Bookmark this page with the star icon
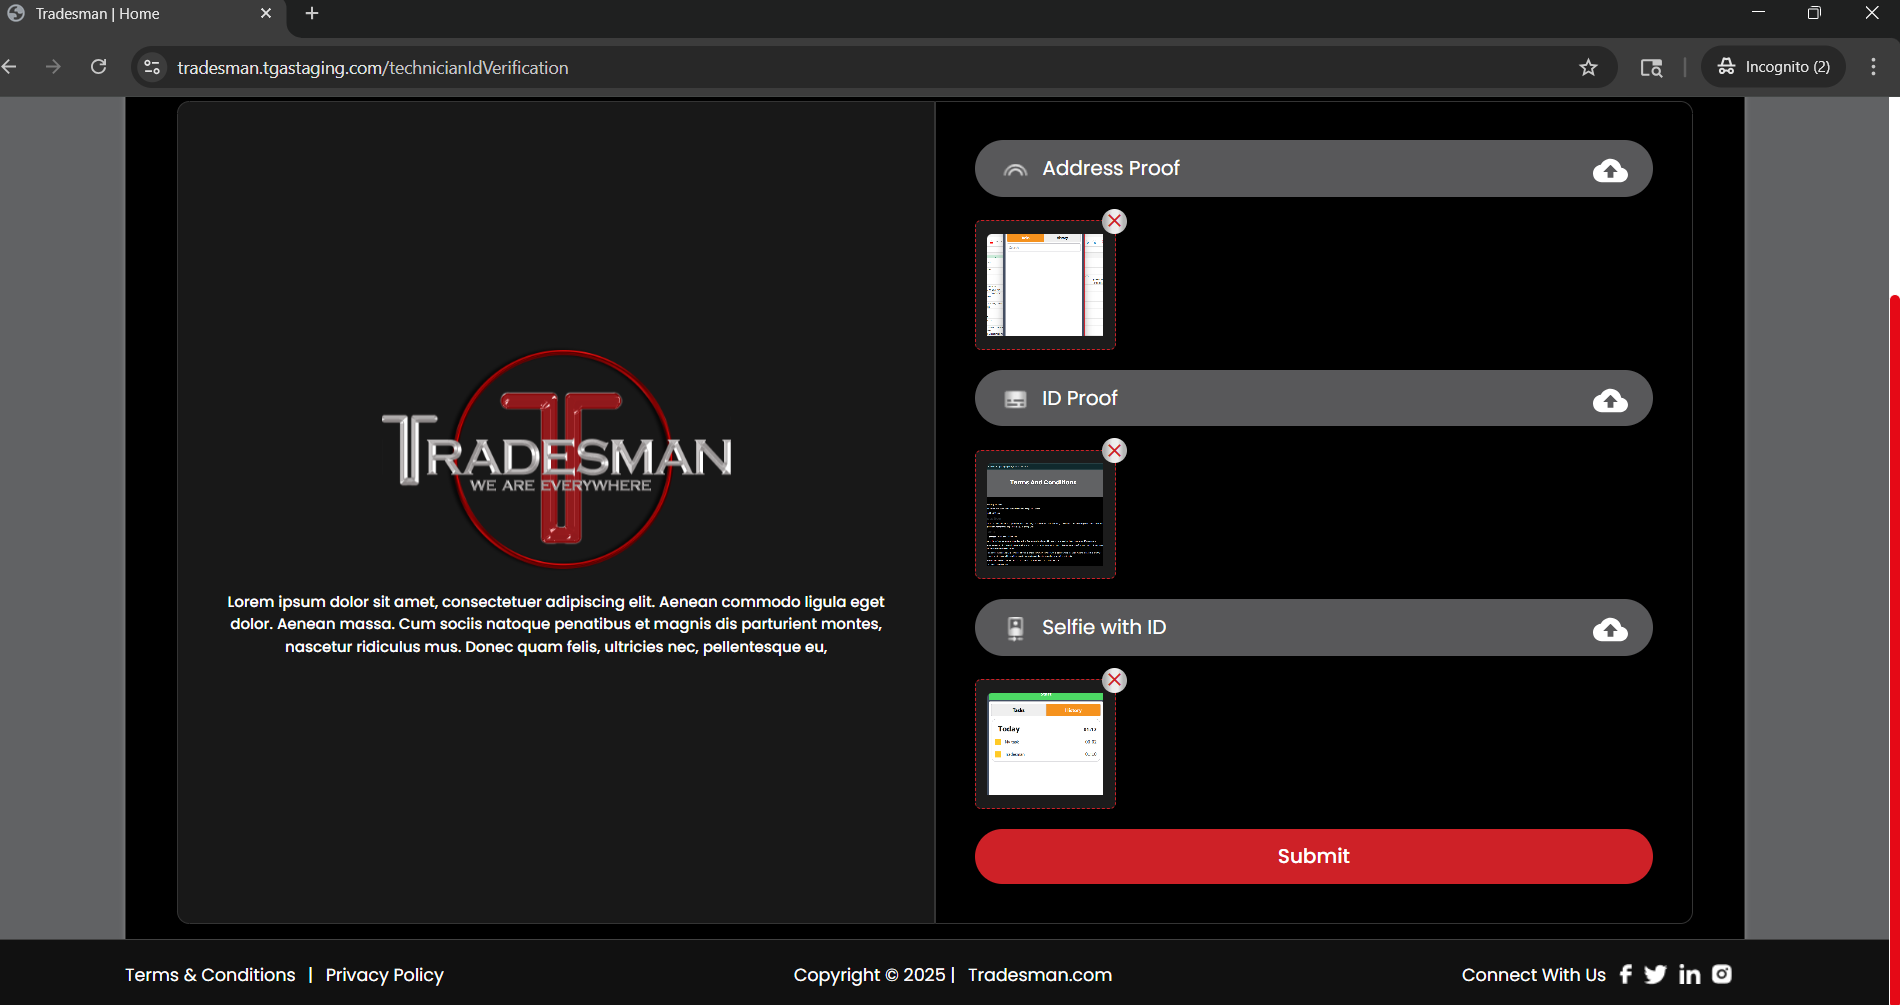Screen dimensions: 1900x1005 (x=1588, y=67)
